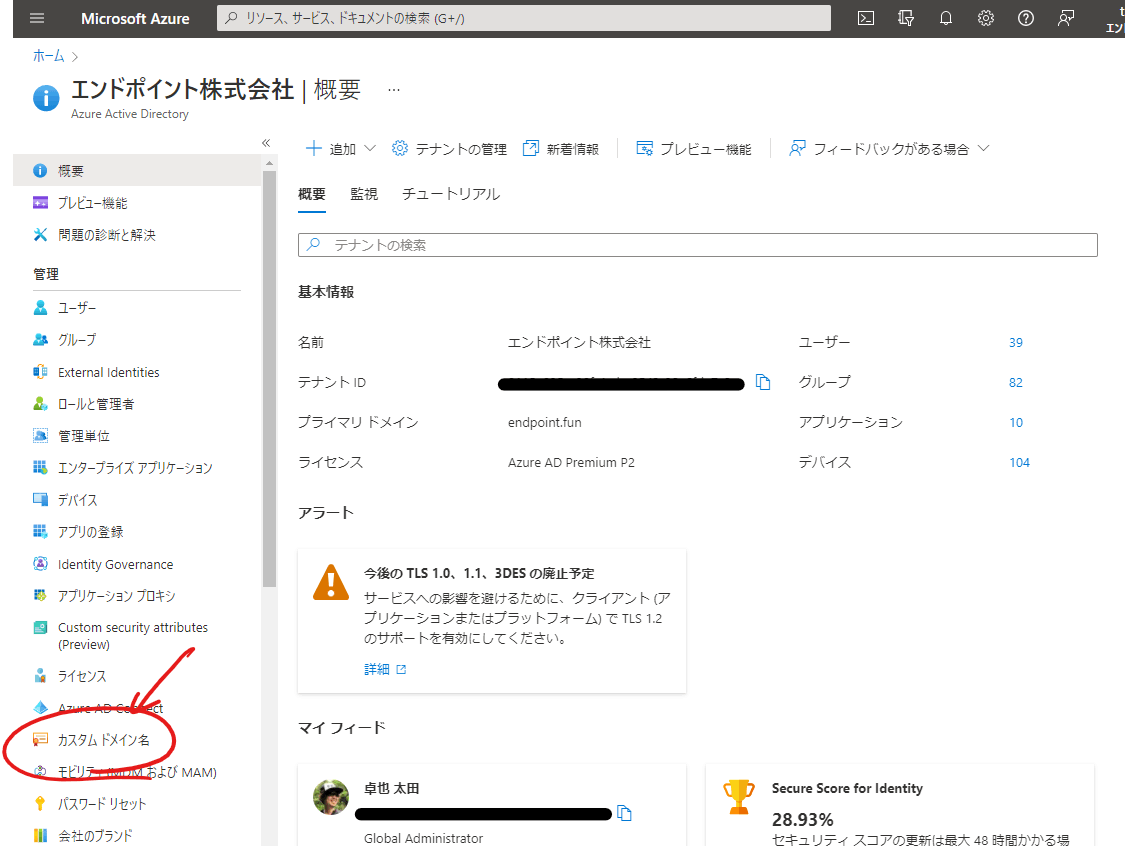Switch to the 監視 tab
1125x846 pixels.
(364, 194)
